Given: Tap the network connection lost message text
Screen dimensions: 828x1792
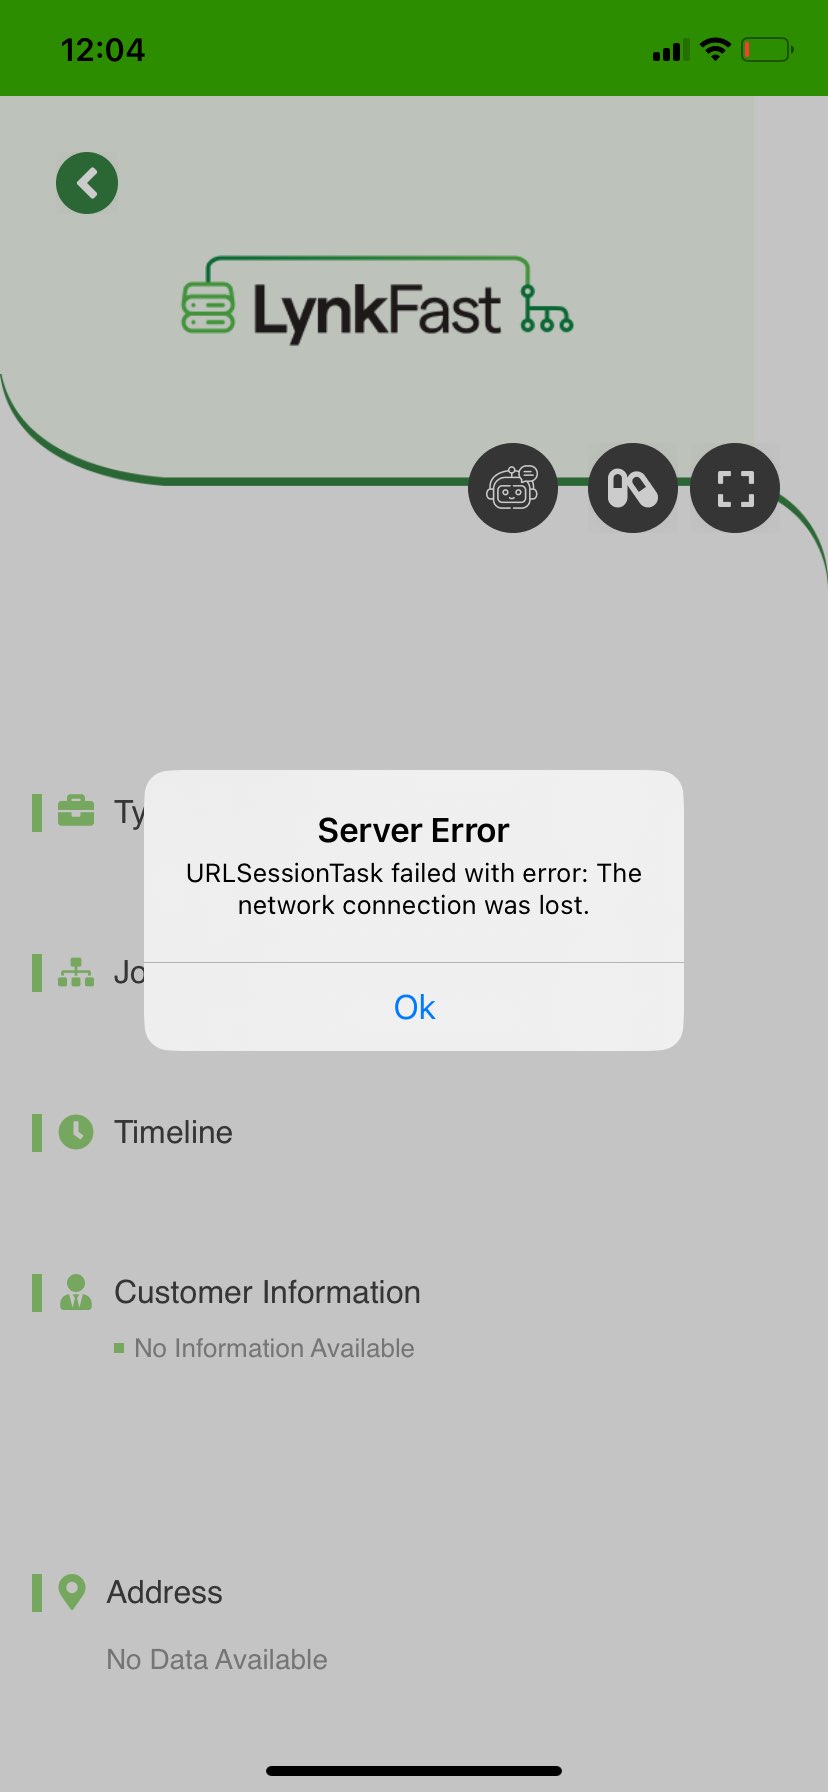Looking at the screenshot, I should pos(414,889).
